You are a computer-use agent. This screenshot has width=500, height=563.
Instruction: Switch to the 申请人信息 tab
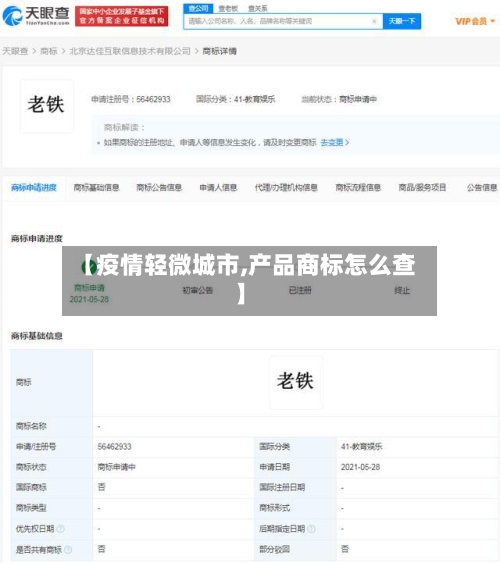(x=218, y=187)
